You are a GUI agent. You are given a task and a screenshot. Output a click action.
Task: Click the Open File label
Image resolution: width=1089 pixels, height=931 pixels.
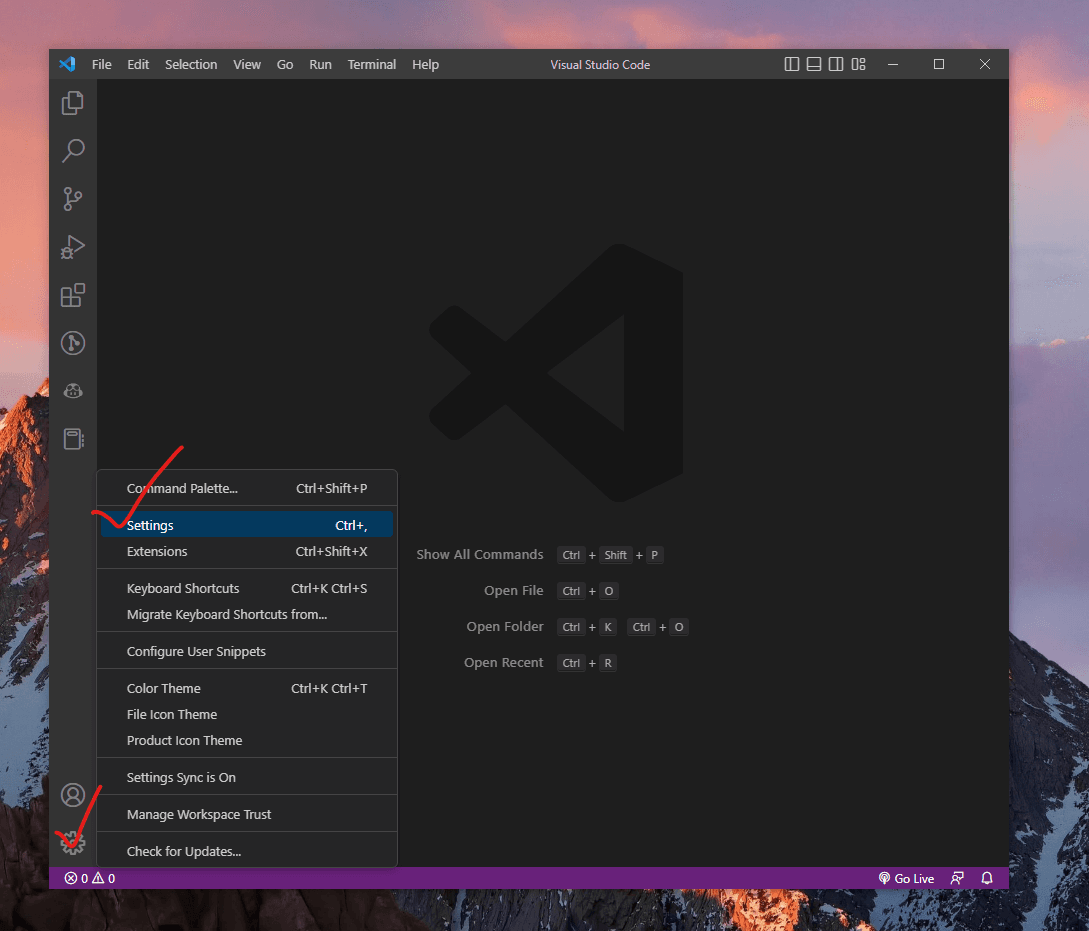pyautogui.click(x=514, y=591)
